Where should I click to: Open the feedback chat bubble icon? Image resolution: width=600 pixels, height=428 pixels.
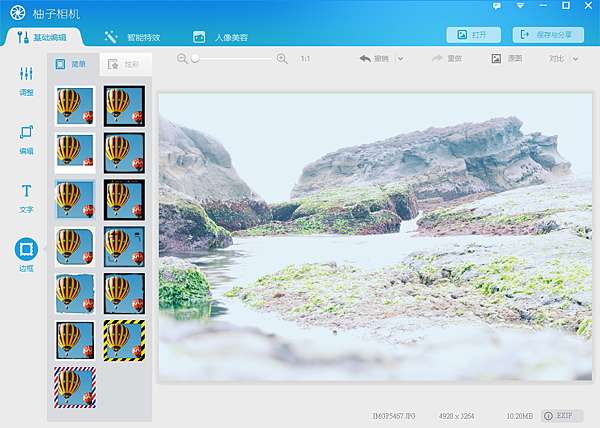point(497,6)
